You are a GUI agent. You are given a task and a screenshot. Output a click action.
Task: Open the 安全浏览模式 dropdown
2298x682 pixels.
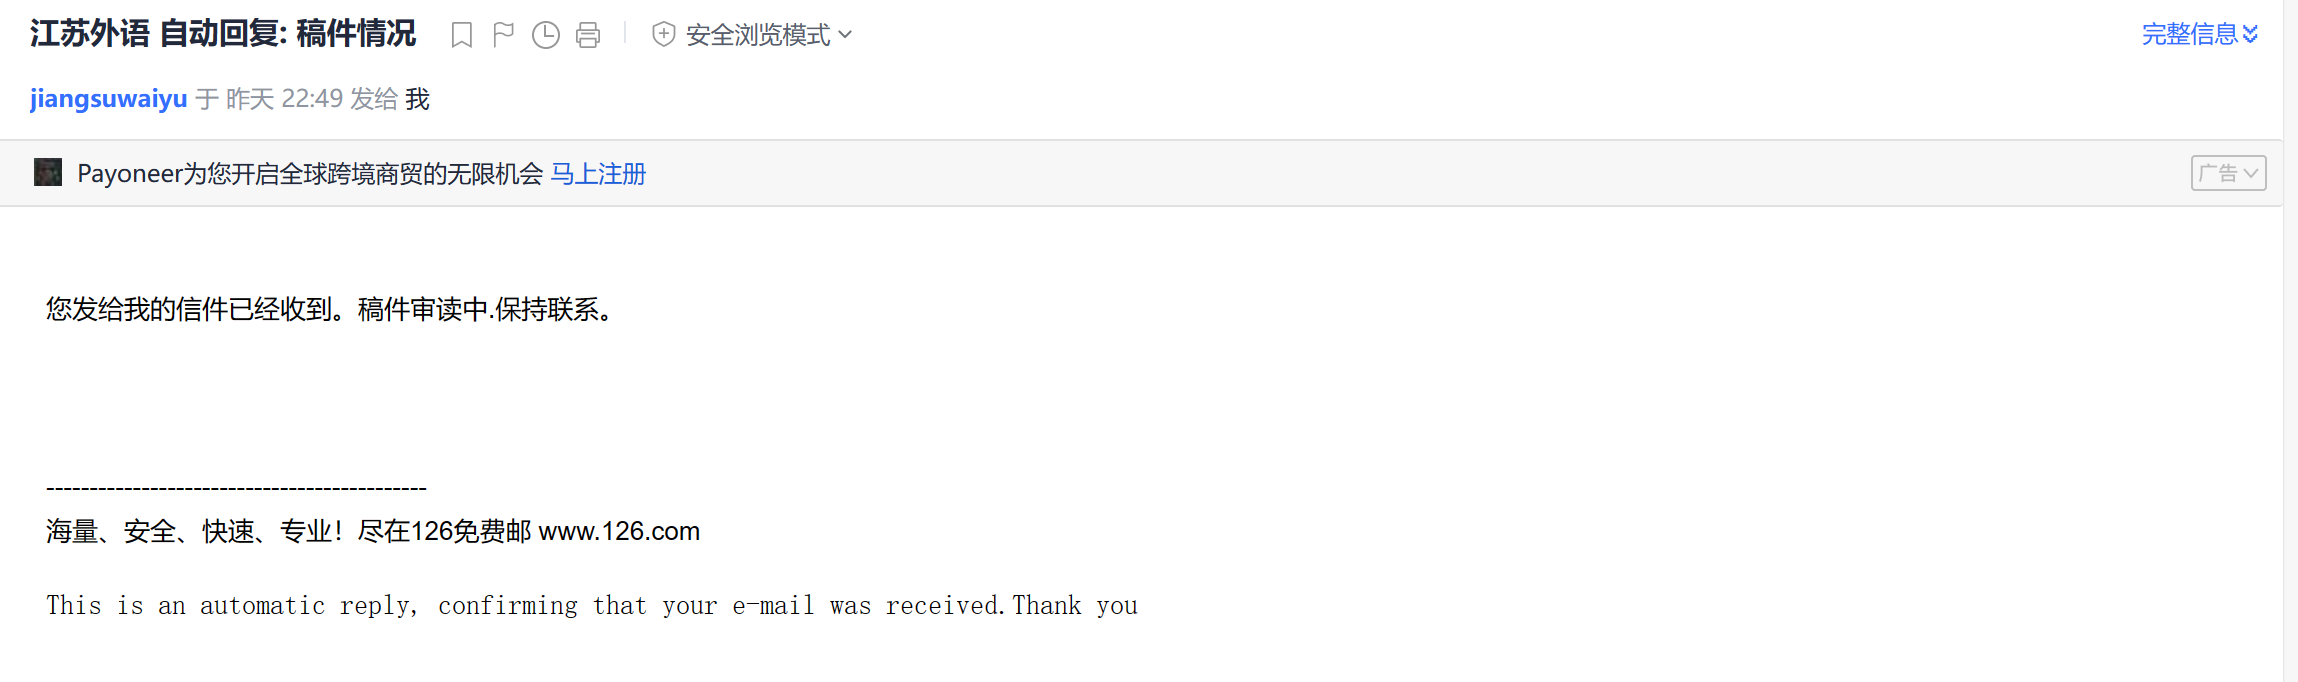(768, 35)
